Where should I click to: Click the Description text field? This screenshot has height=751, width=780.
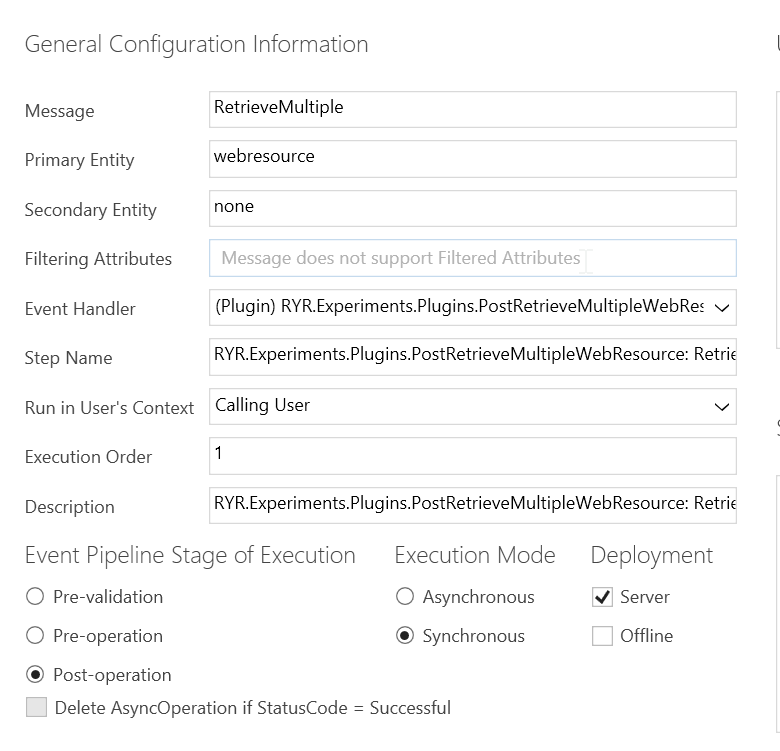coord(472,505)
